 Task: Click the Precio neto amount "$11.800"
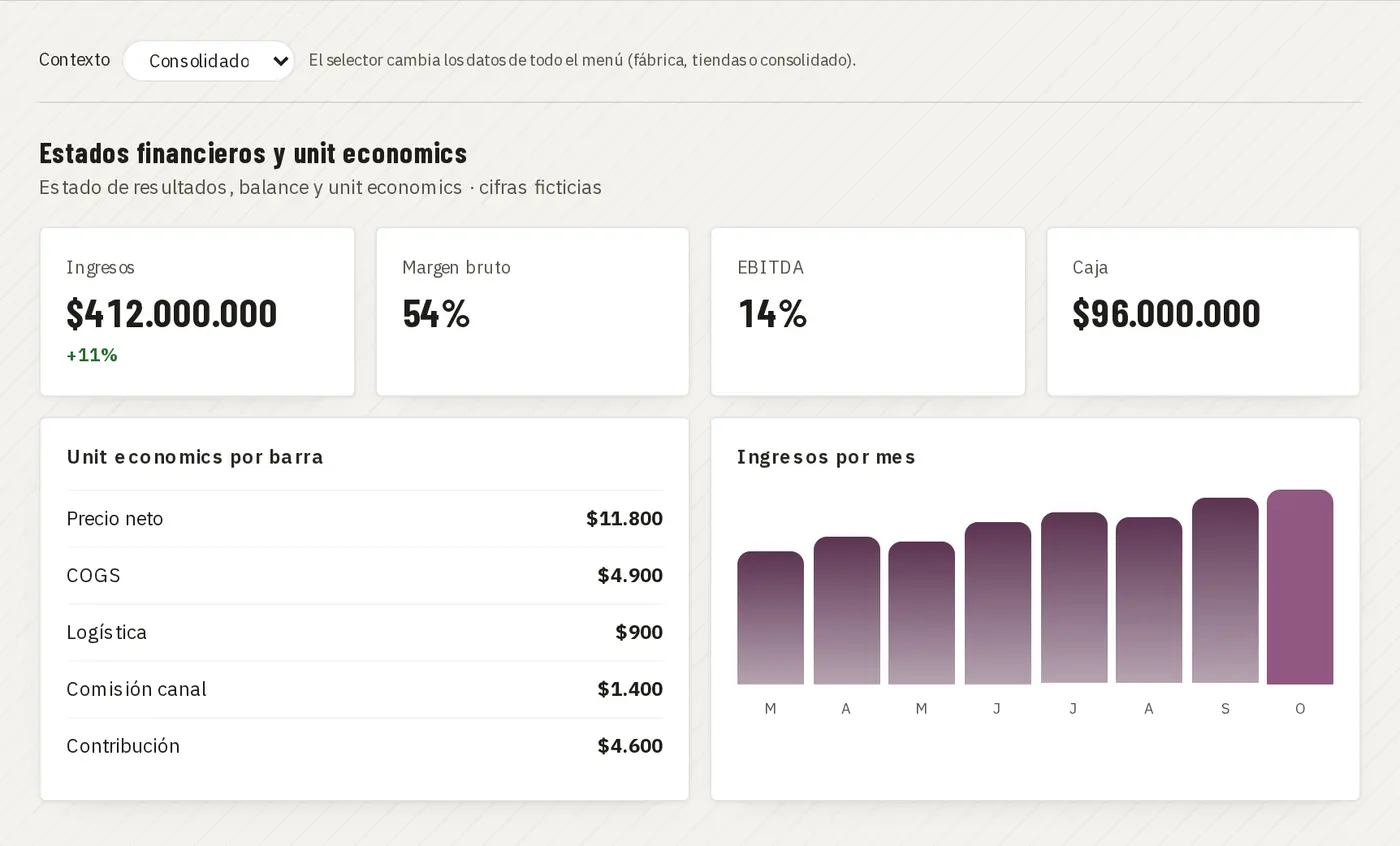[x=624, y=518]
